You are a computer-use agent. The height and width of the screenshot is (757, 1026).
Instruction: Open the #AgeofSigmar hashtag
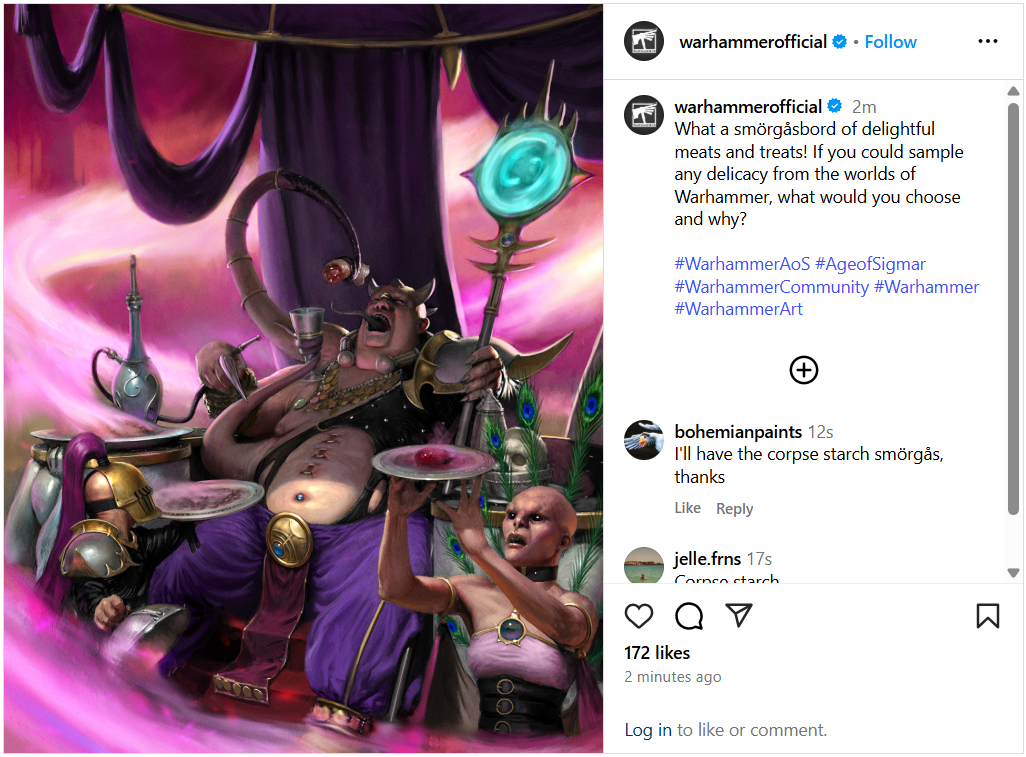point(870,264)
